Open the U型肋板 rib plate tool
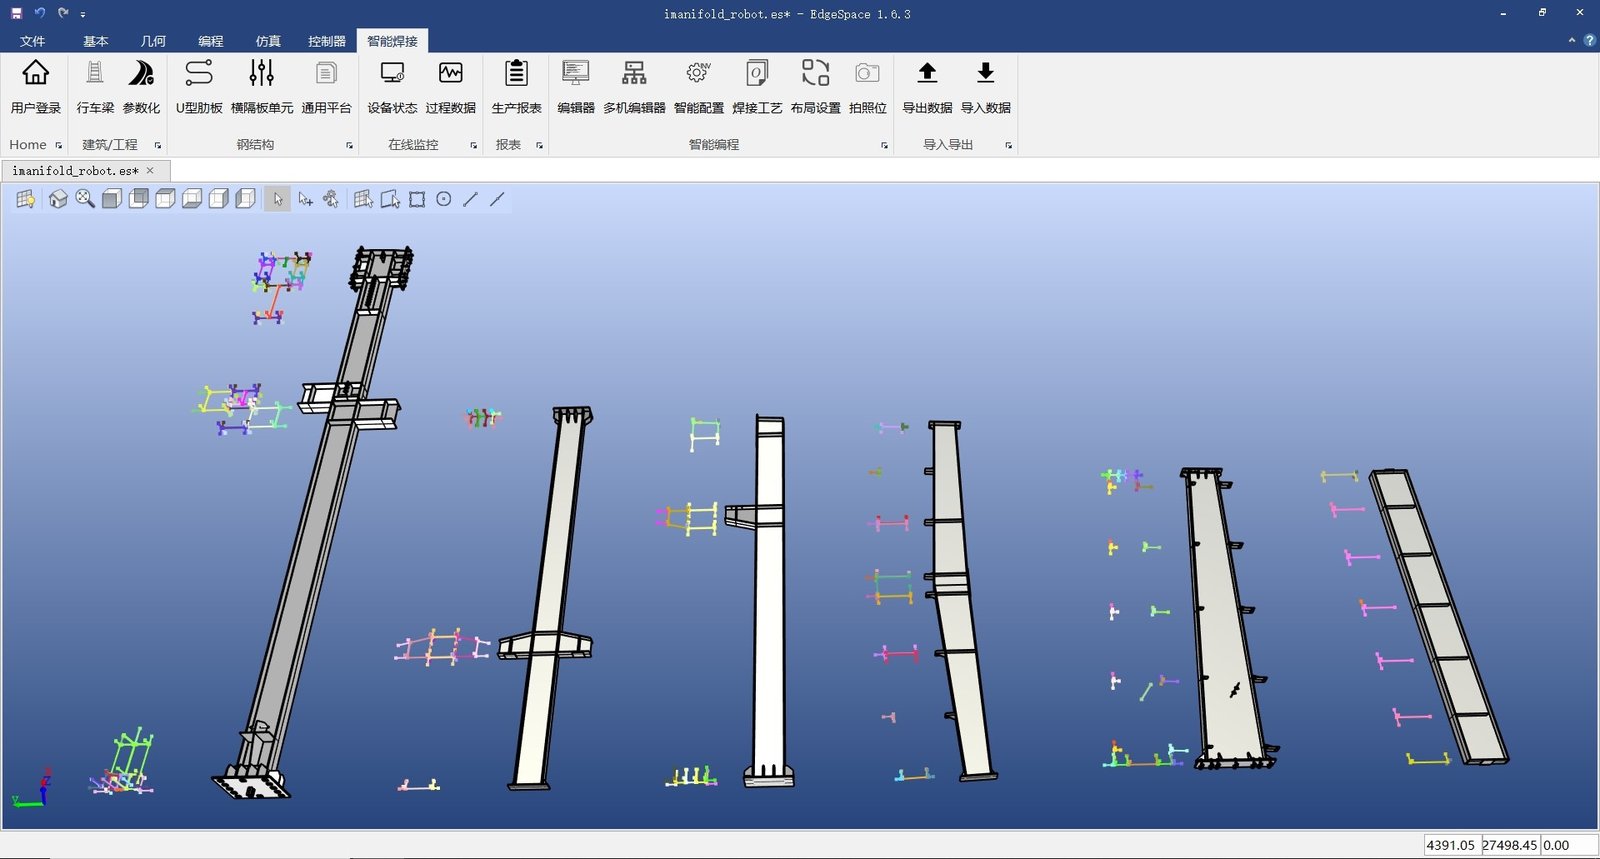 199,86
